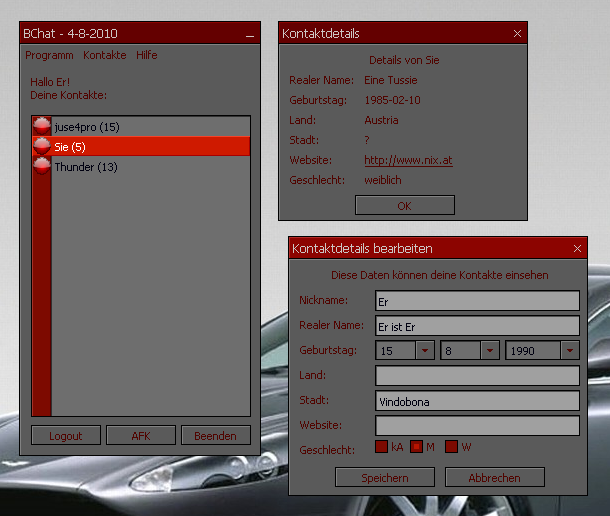Open the birthday month dropdown
The image size is (610, 516).
click(490, 351)
